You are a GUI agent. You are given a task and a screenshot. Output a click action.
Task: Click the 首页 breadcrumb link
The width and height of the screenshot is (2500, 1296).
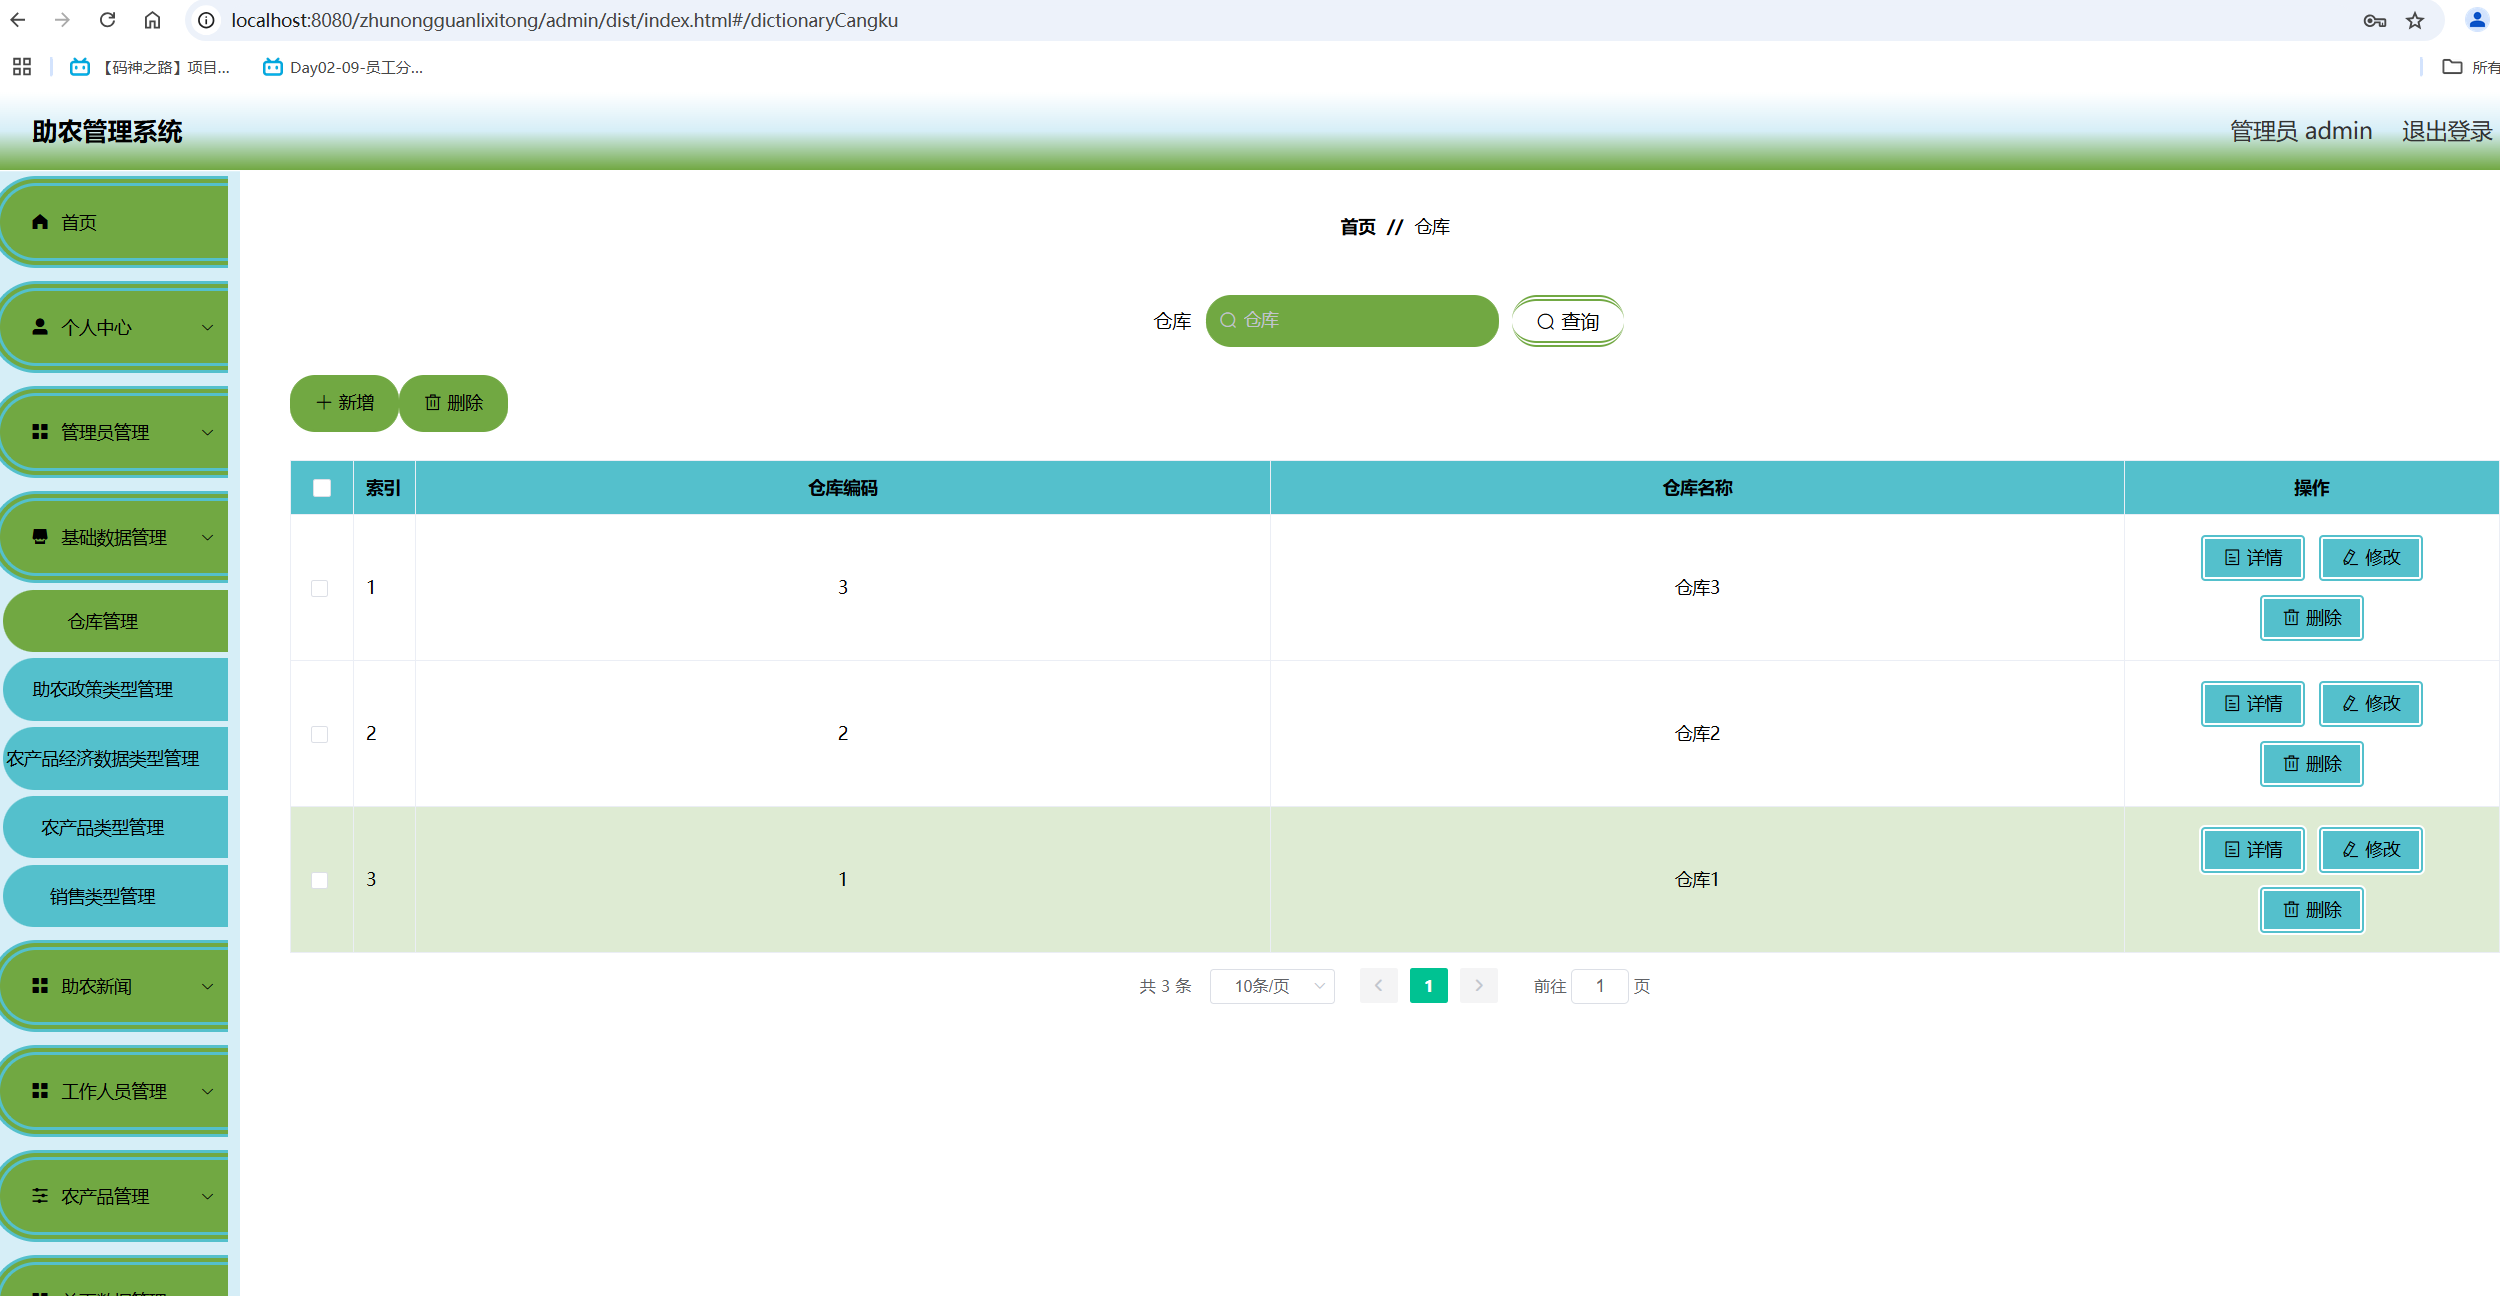[1357, 227]
